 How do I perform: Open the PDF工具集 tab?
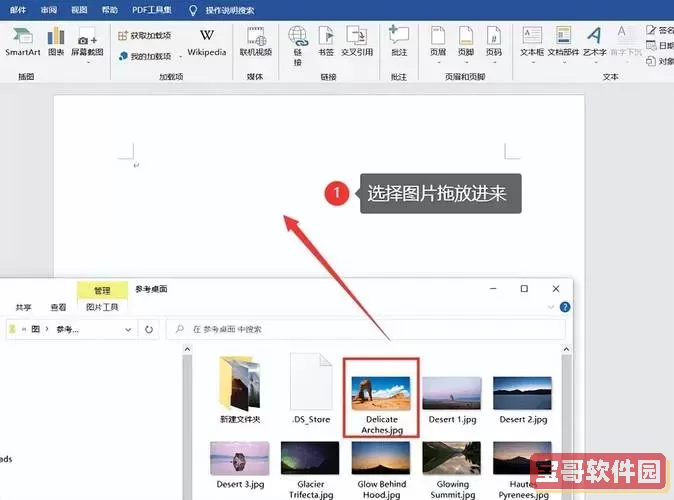tap(152, 10)
